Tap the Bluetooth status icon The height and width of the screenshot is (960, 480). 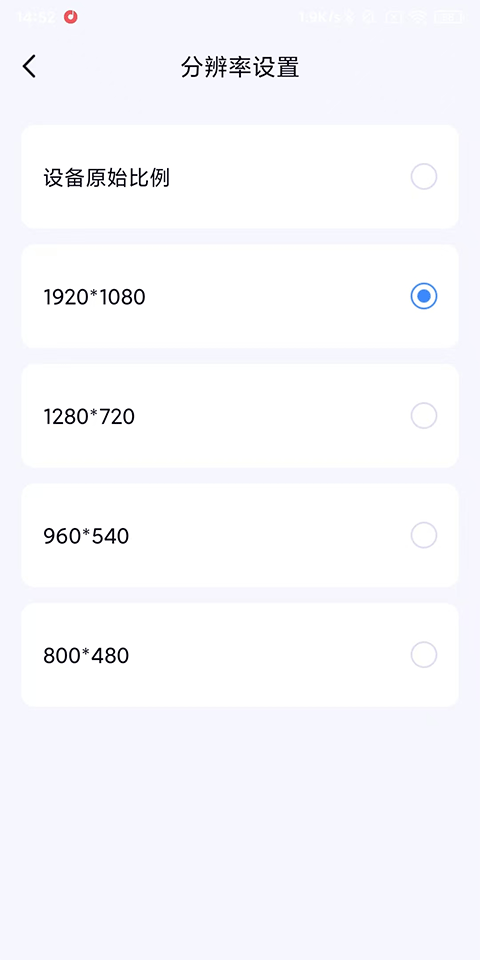tap(350, 17)
